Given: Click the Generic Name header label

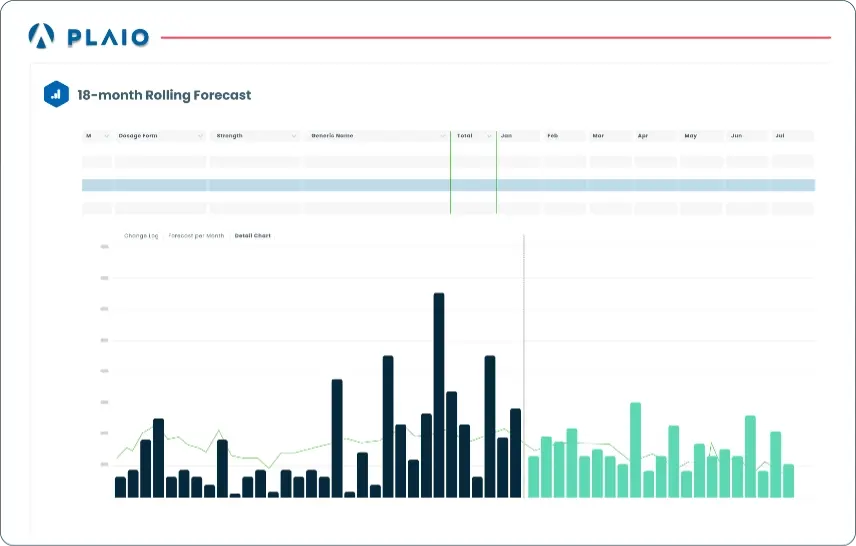Looking at the screenshot, I should point(332,136).
